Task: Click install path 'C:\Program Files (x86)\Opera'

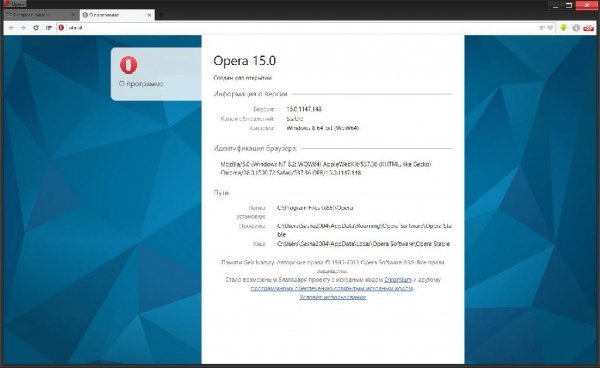Action: (x=315, y=208)
